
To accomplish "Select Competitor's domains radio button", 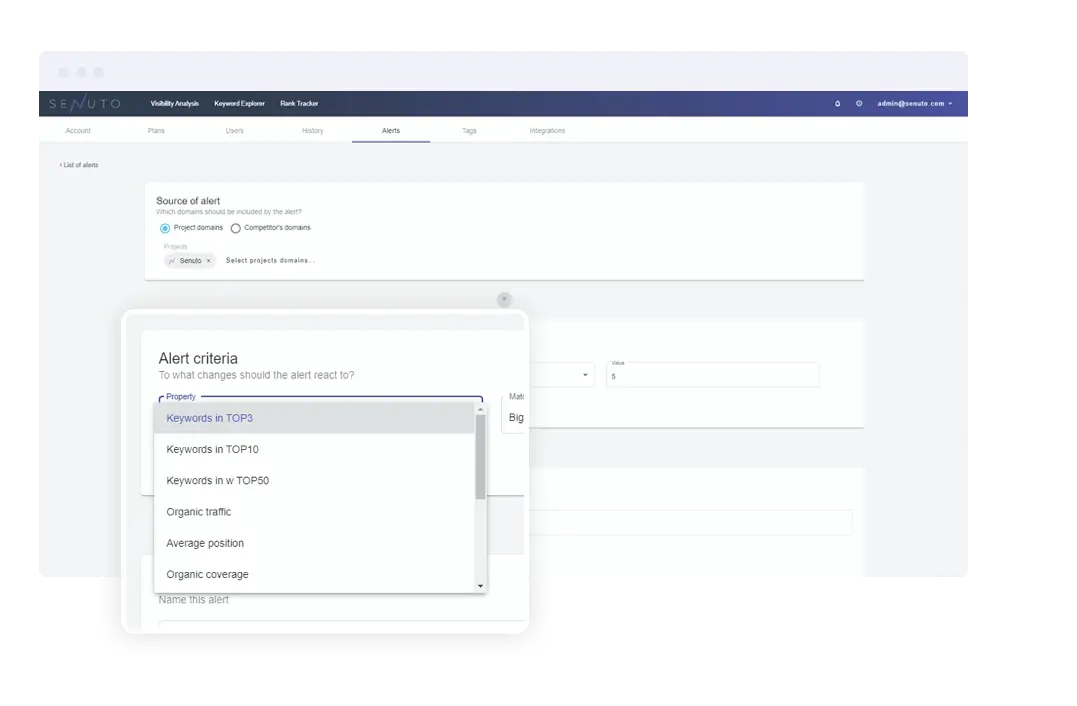I will coord(236,228).
